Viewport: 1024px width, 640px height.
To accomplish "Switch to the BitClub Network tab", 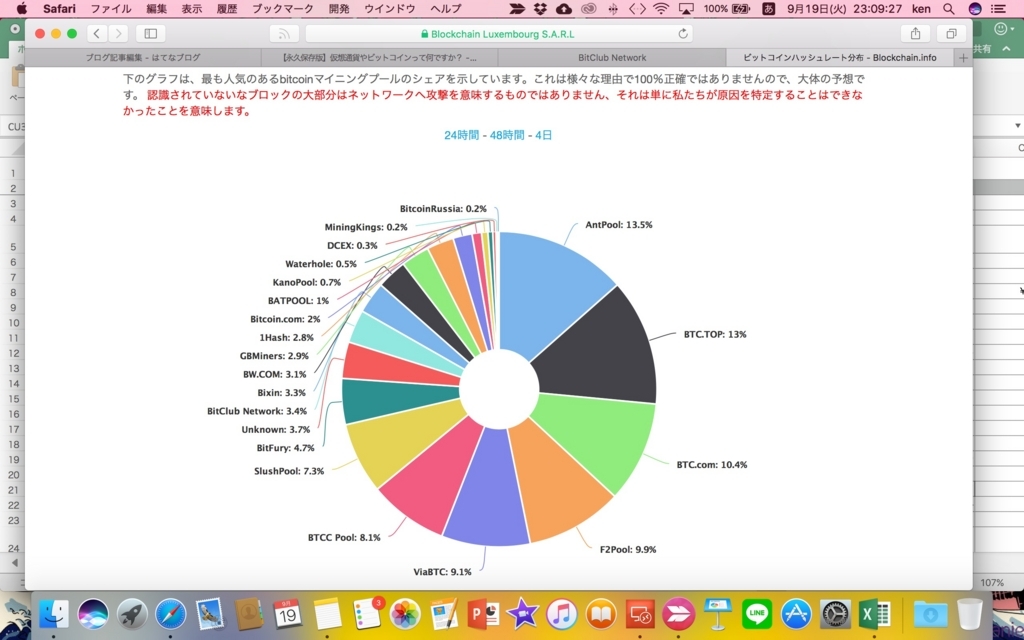I will click(x=612, y=57).
